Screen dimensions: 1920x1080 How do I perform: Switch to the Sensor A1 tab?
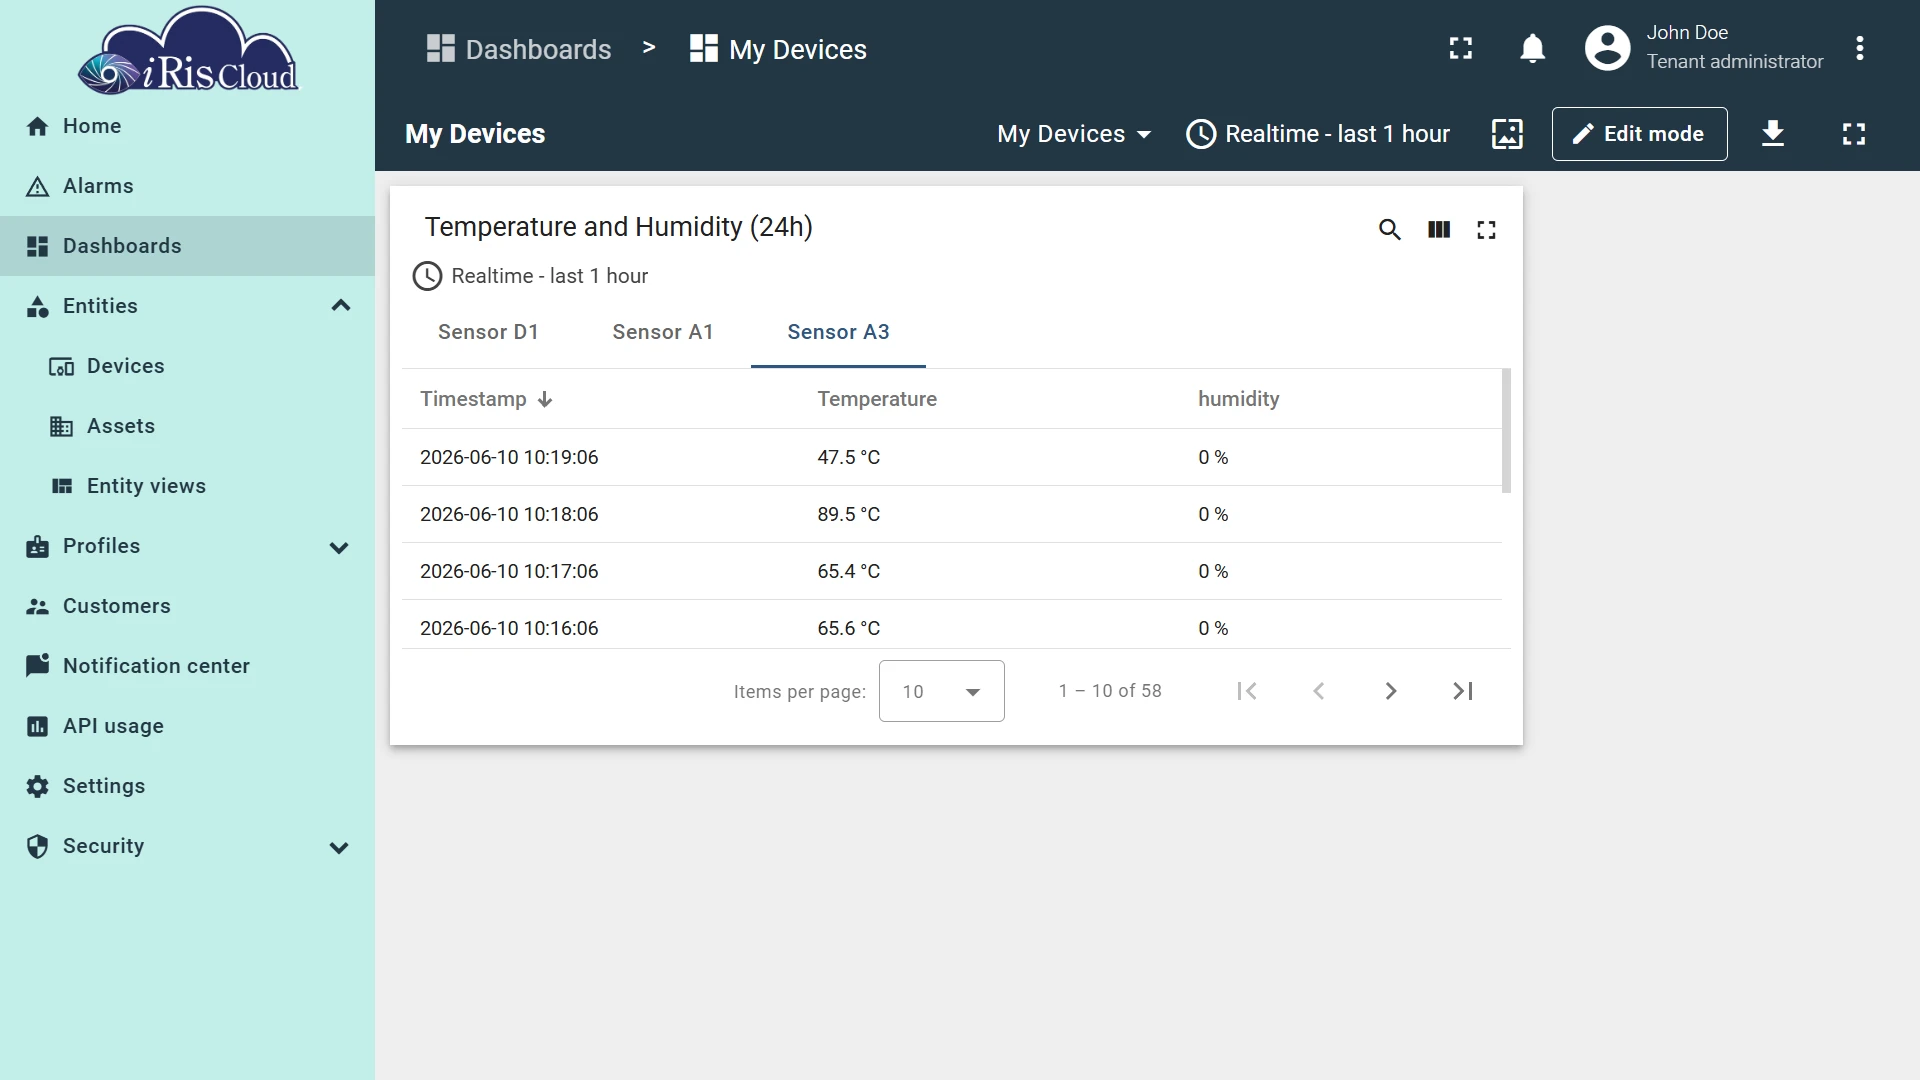click(x=663, y=332)
